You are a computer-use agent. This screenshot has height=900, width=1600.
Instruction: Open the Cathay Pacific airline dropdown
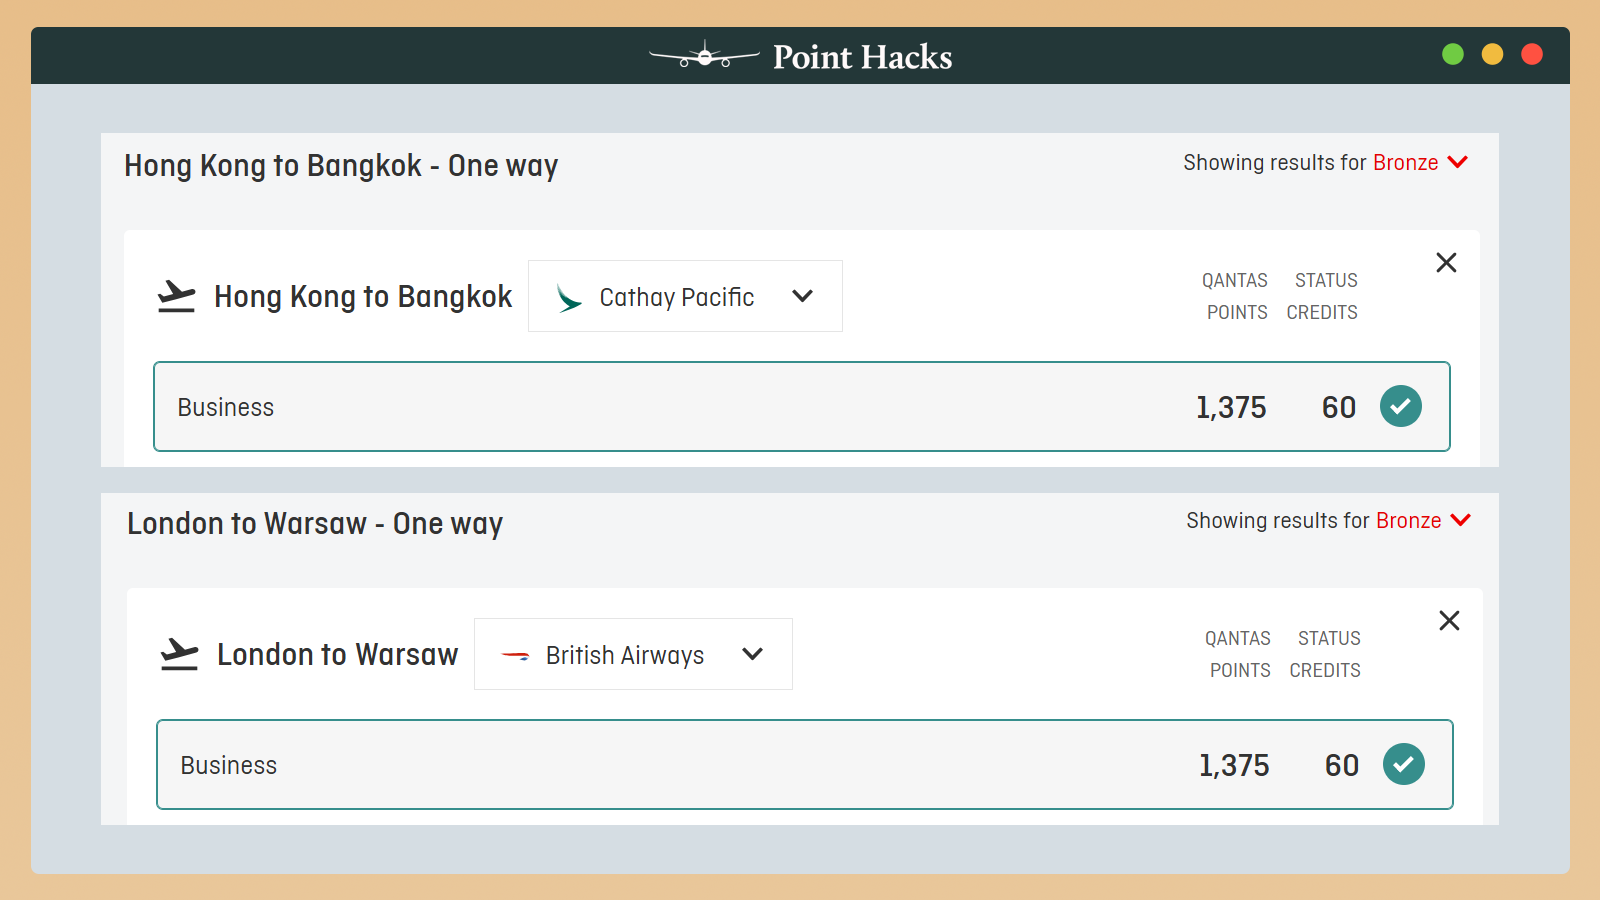click(802, 296)
